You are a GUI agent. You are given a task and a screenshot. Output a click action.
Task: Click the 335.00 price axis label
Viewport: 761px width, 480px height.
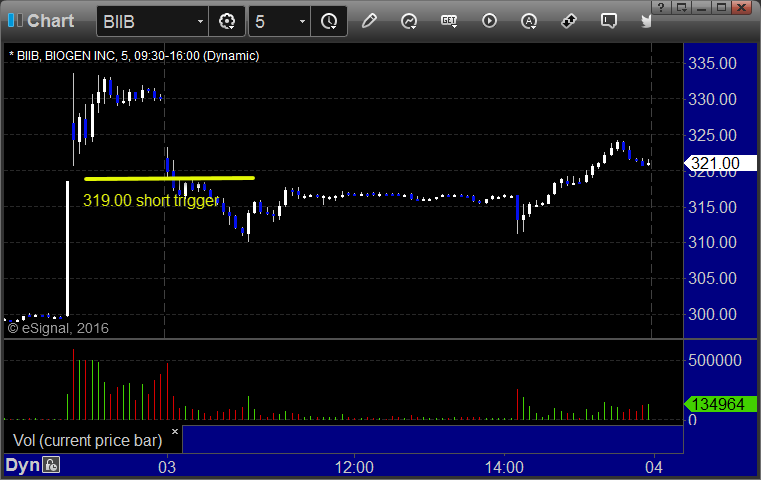(712, 63)
